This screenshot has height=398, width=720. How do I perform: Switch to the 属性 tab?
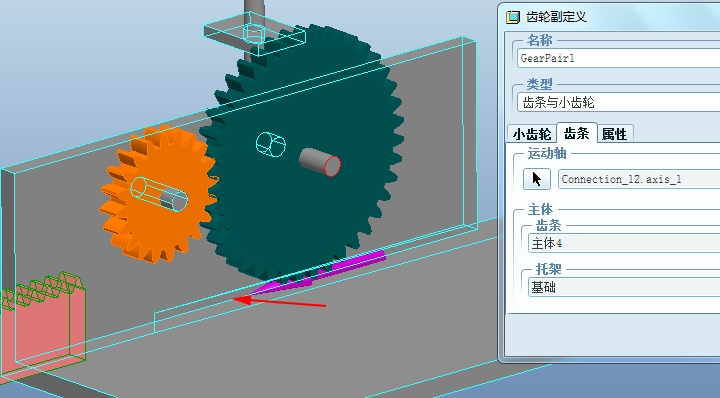coord(614,134)
